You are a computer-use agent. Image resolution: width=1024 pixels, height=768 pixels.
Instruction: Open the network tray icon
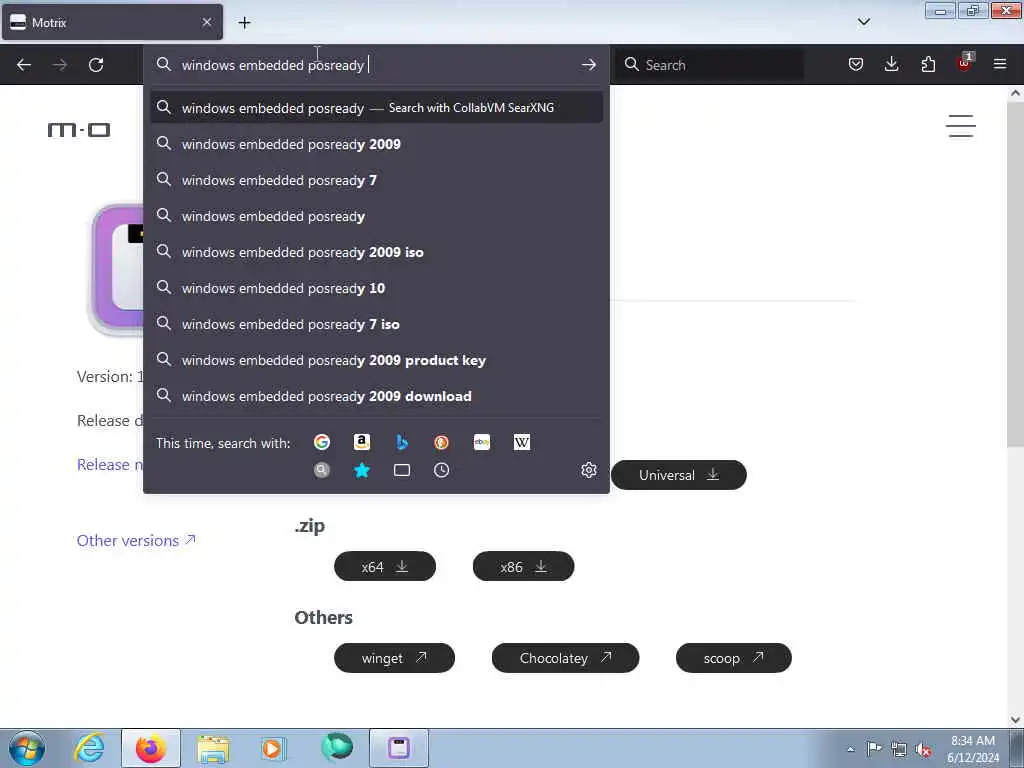899,750
